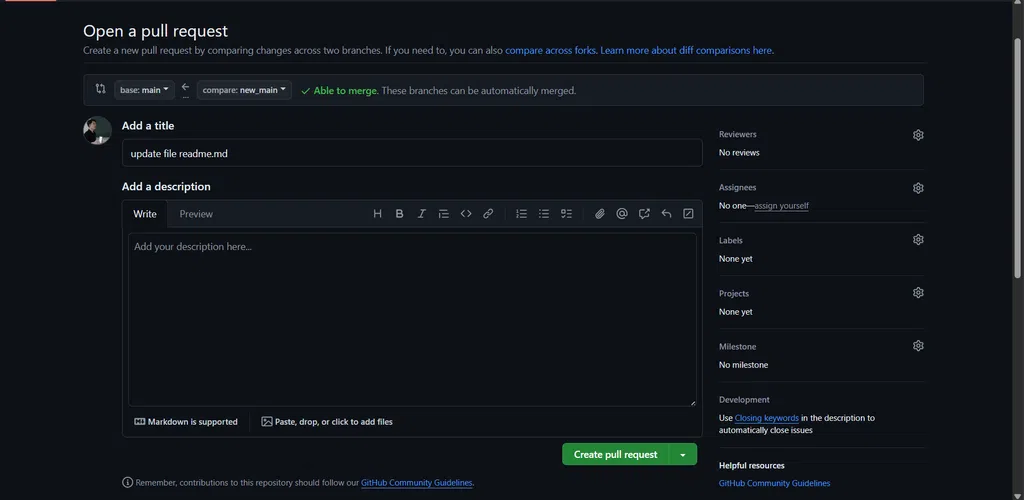Open GitHub Community Guidelines link in footer note
1024x500 pixels.
point(417,483)
